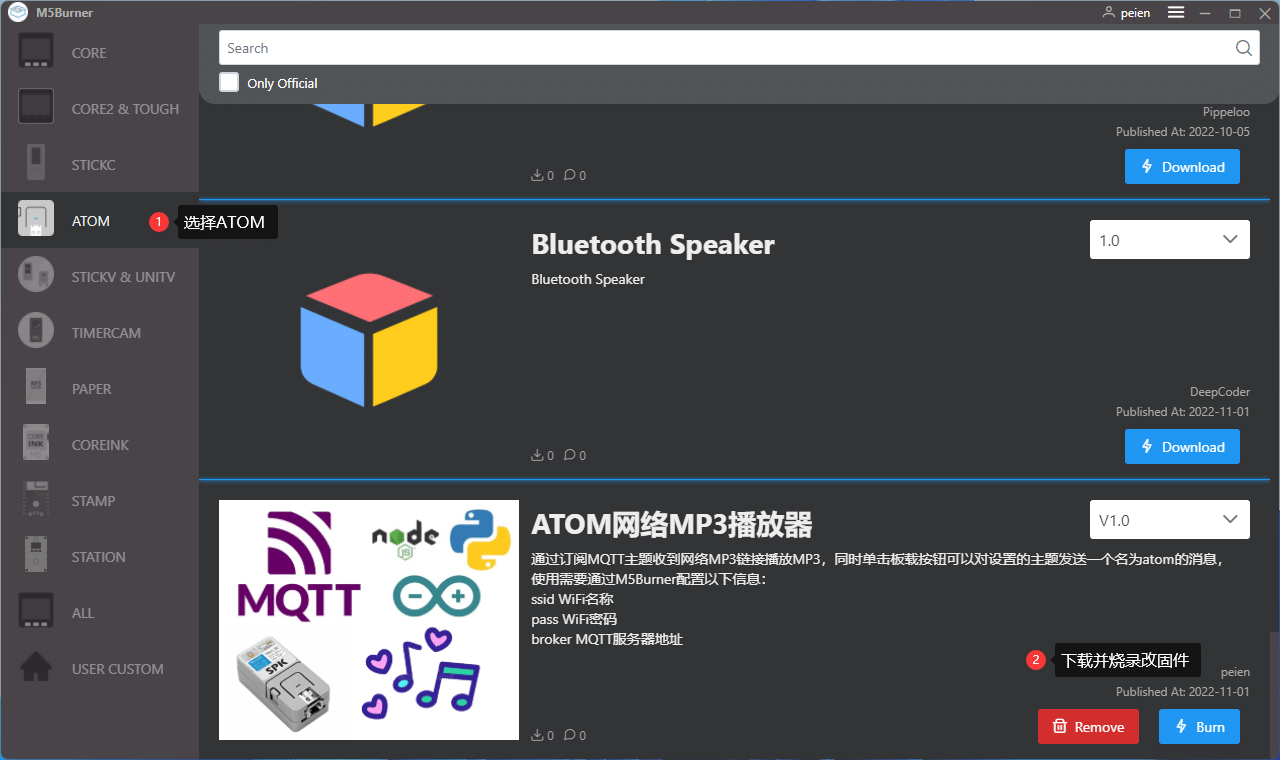Switch to the CORE category label

pyautogui.click(x=89, y=53)
